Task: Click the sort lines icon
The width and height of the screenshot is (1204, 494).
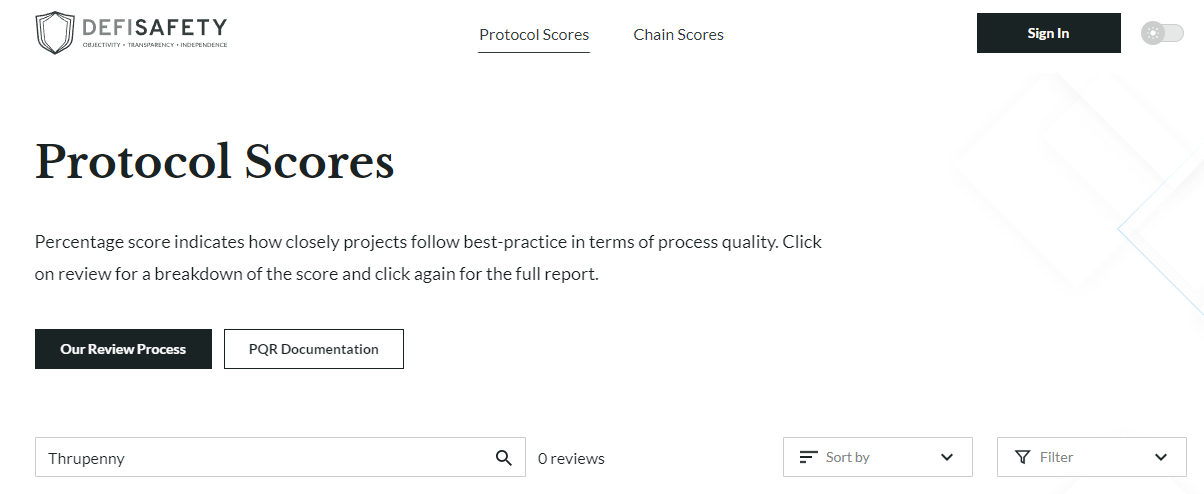Action: click(809, 457)
